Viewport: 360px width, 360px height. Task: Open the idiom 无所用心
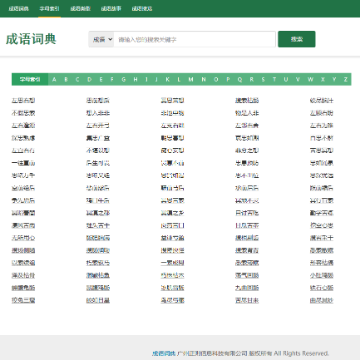(x=23, y=238)
